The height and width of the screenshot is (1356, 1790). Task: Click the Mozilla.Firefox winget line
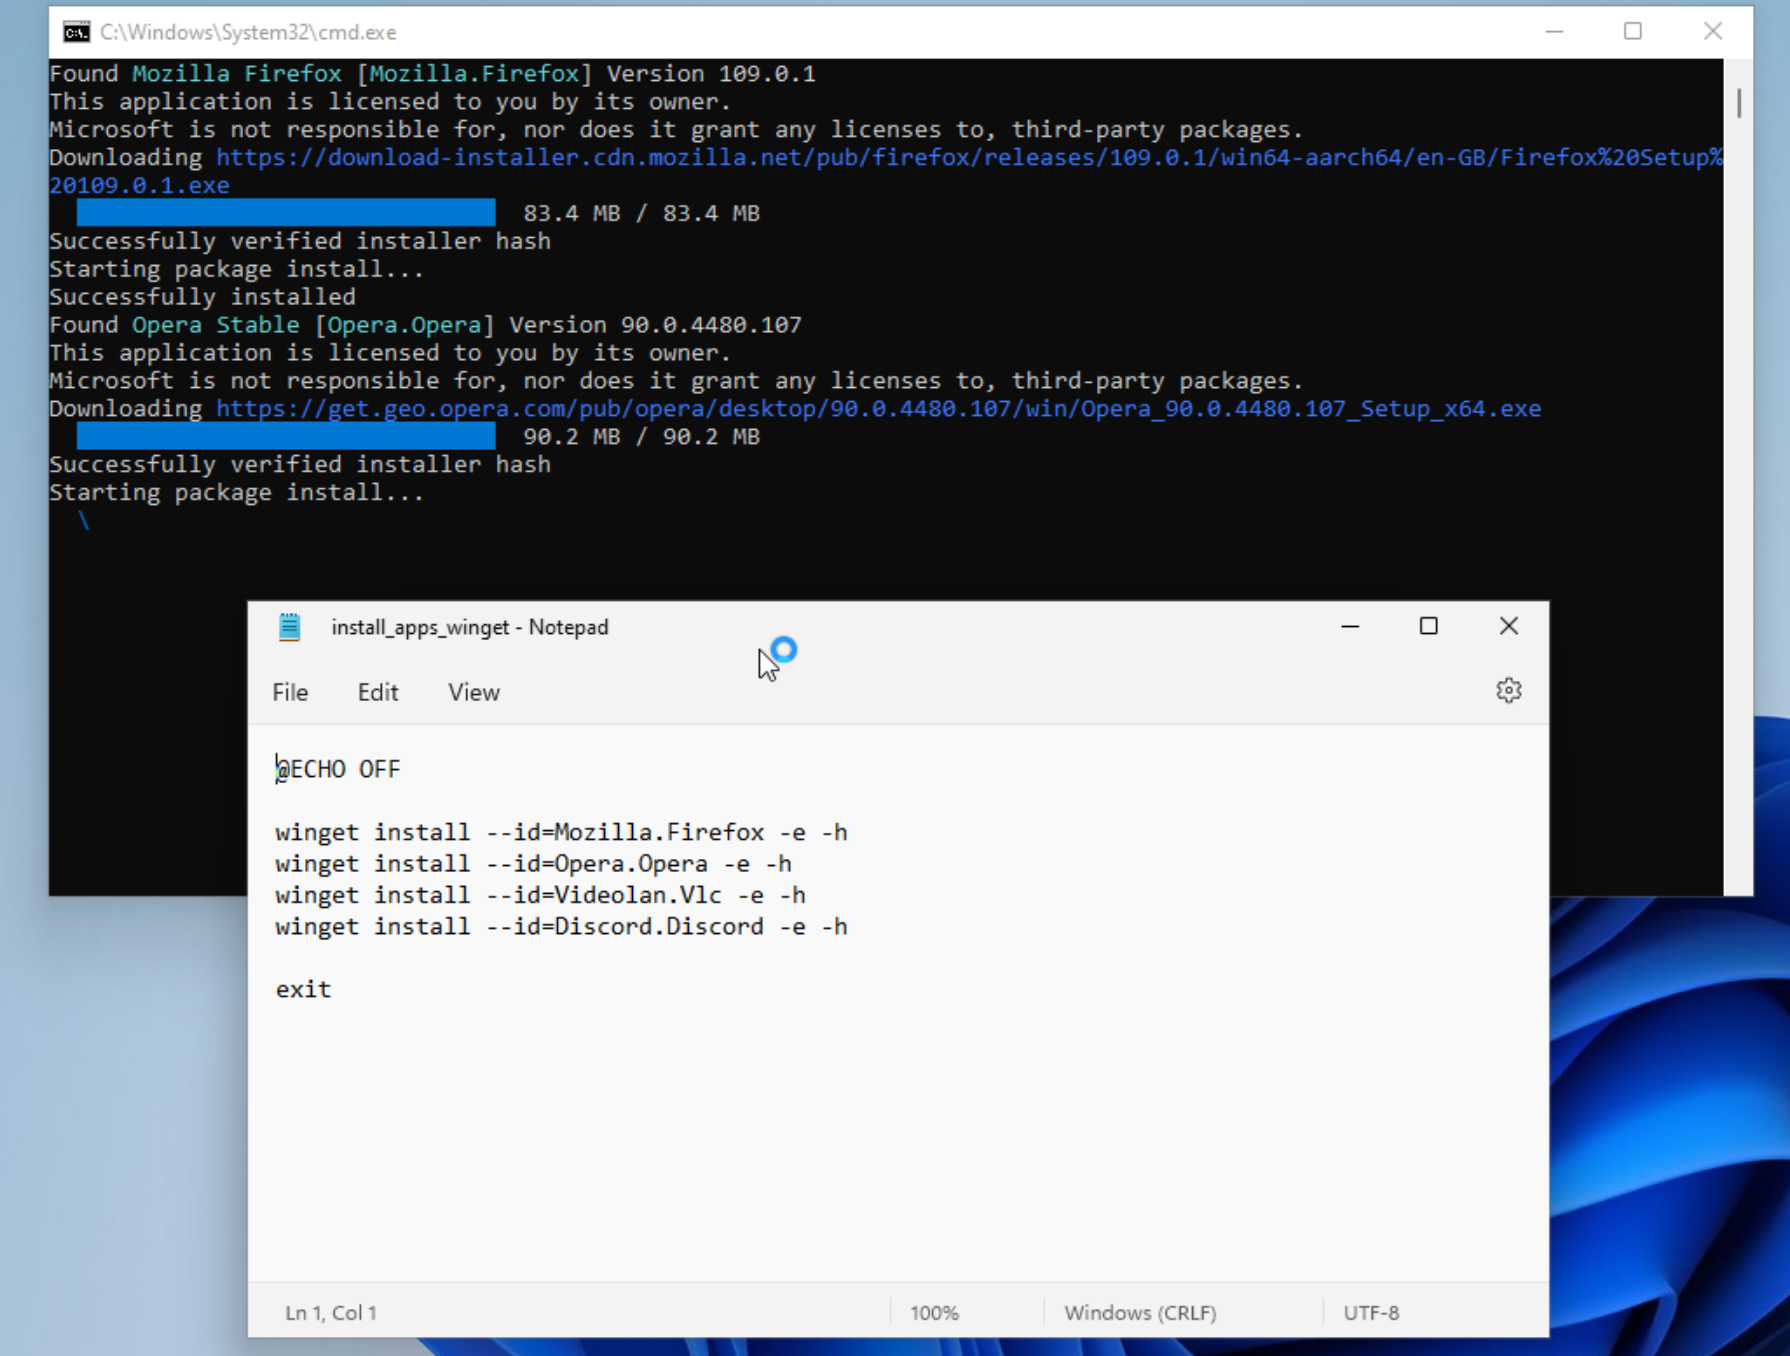(561, 832)
